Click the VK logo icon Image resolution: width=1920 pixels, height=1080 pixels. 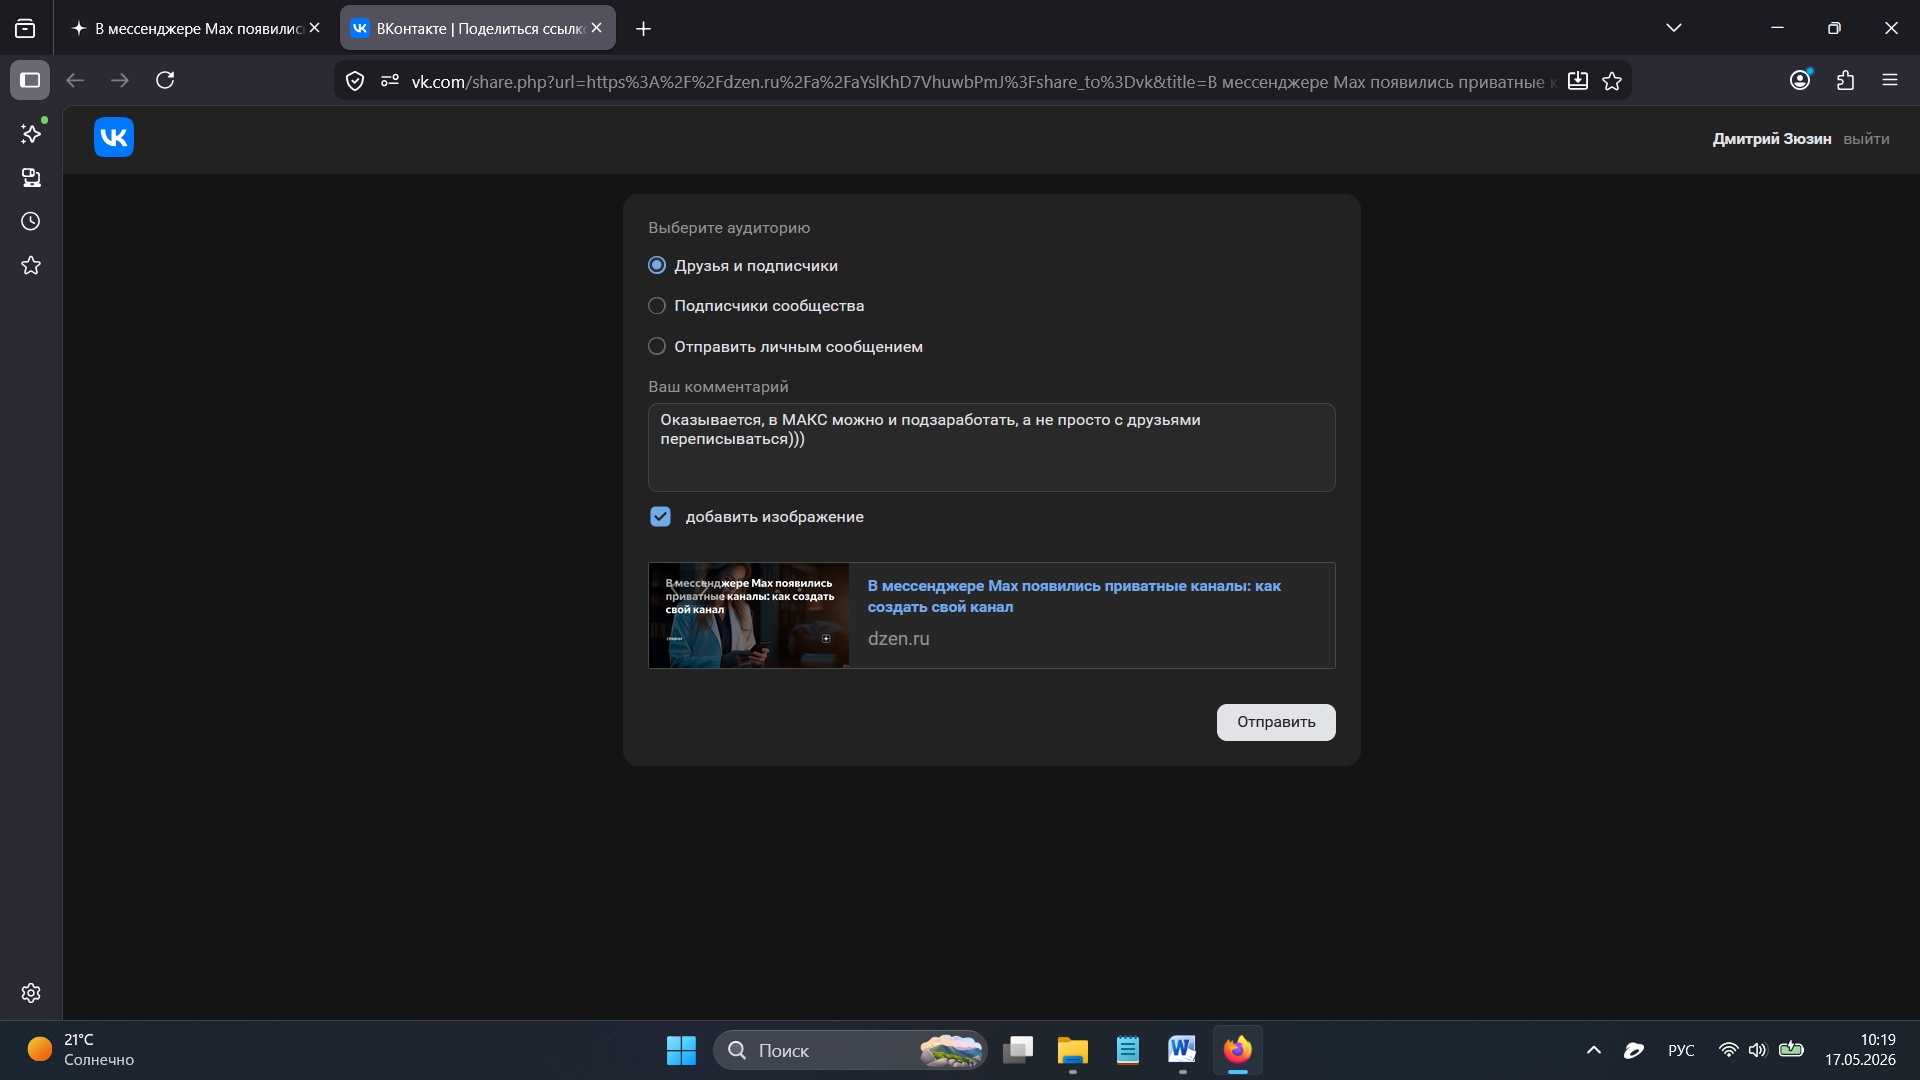[114, 137]
